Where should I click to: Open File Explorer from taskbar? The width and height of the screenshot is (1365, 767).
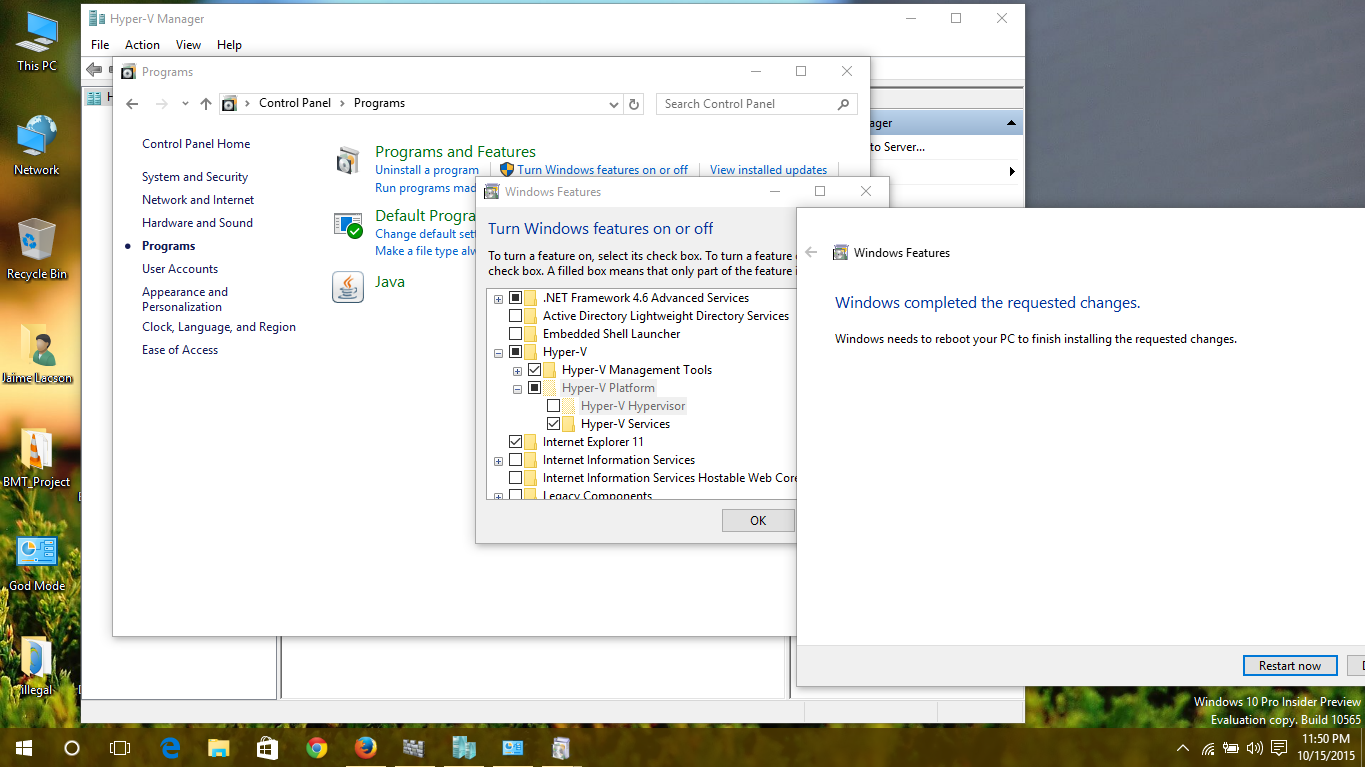(219, 747)
